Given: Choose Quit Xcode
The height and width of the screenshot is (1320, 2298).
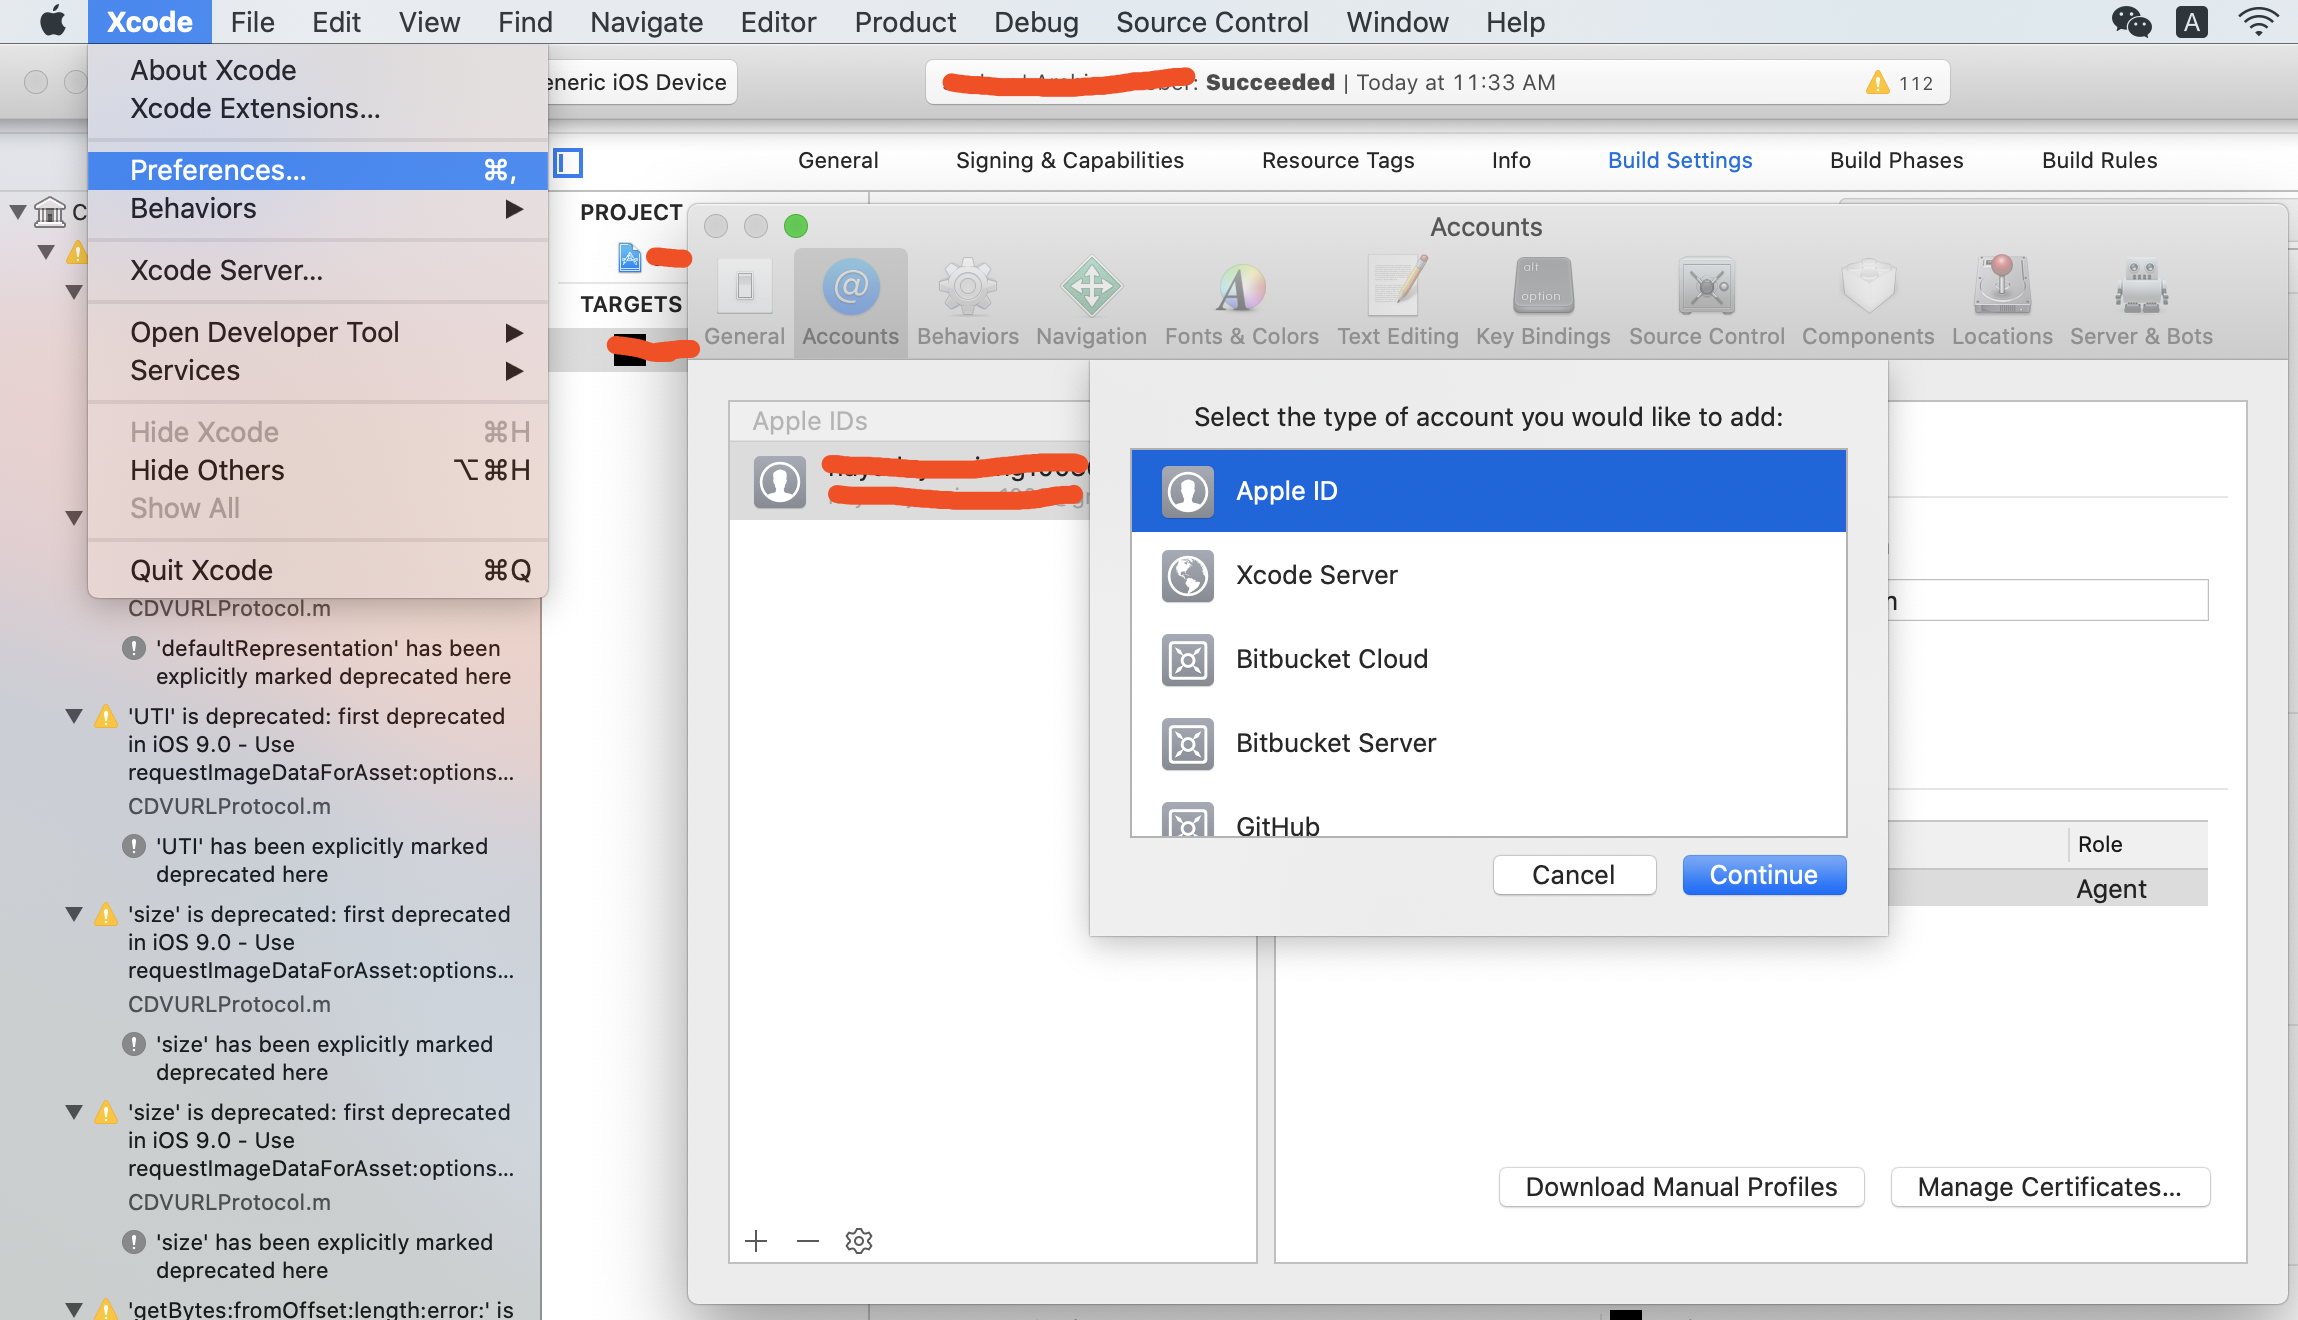Looking at the screenshot, I should coord(318,570).
